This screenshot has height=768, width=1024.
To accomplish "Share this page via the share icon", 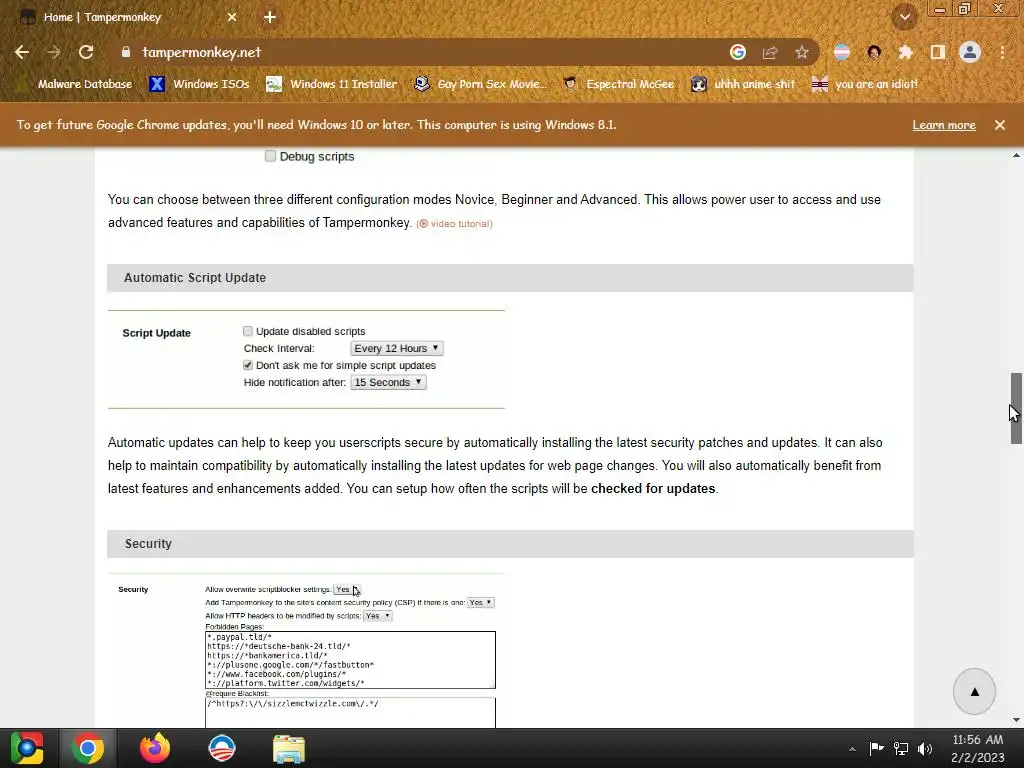I will pos(770,52).
